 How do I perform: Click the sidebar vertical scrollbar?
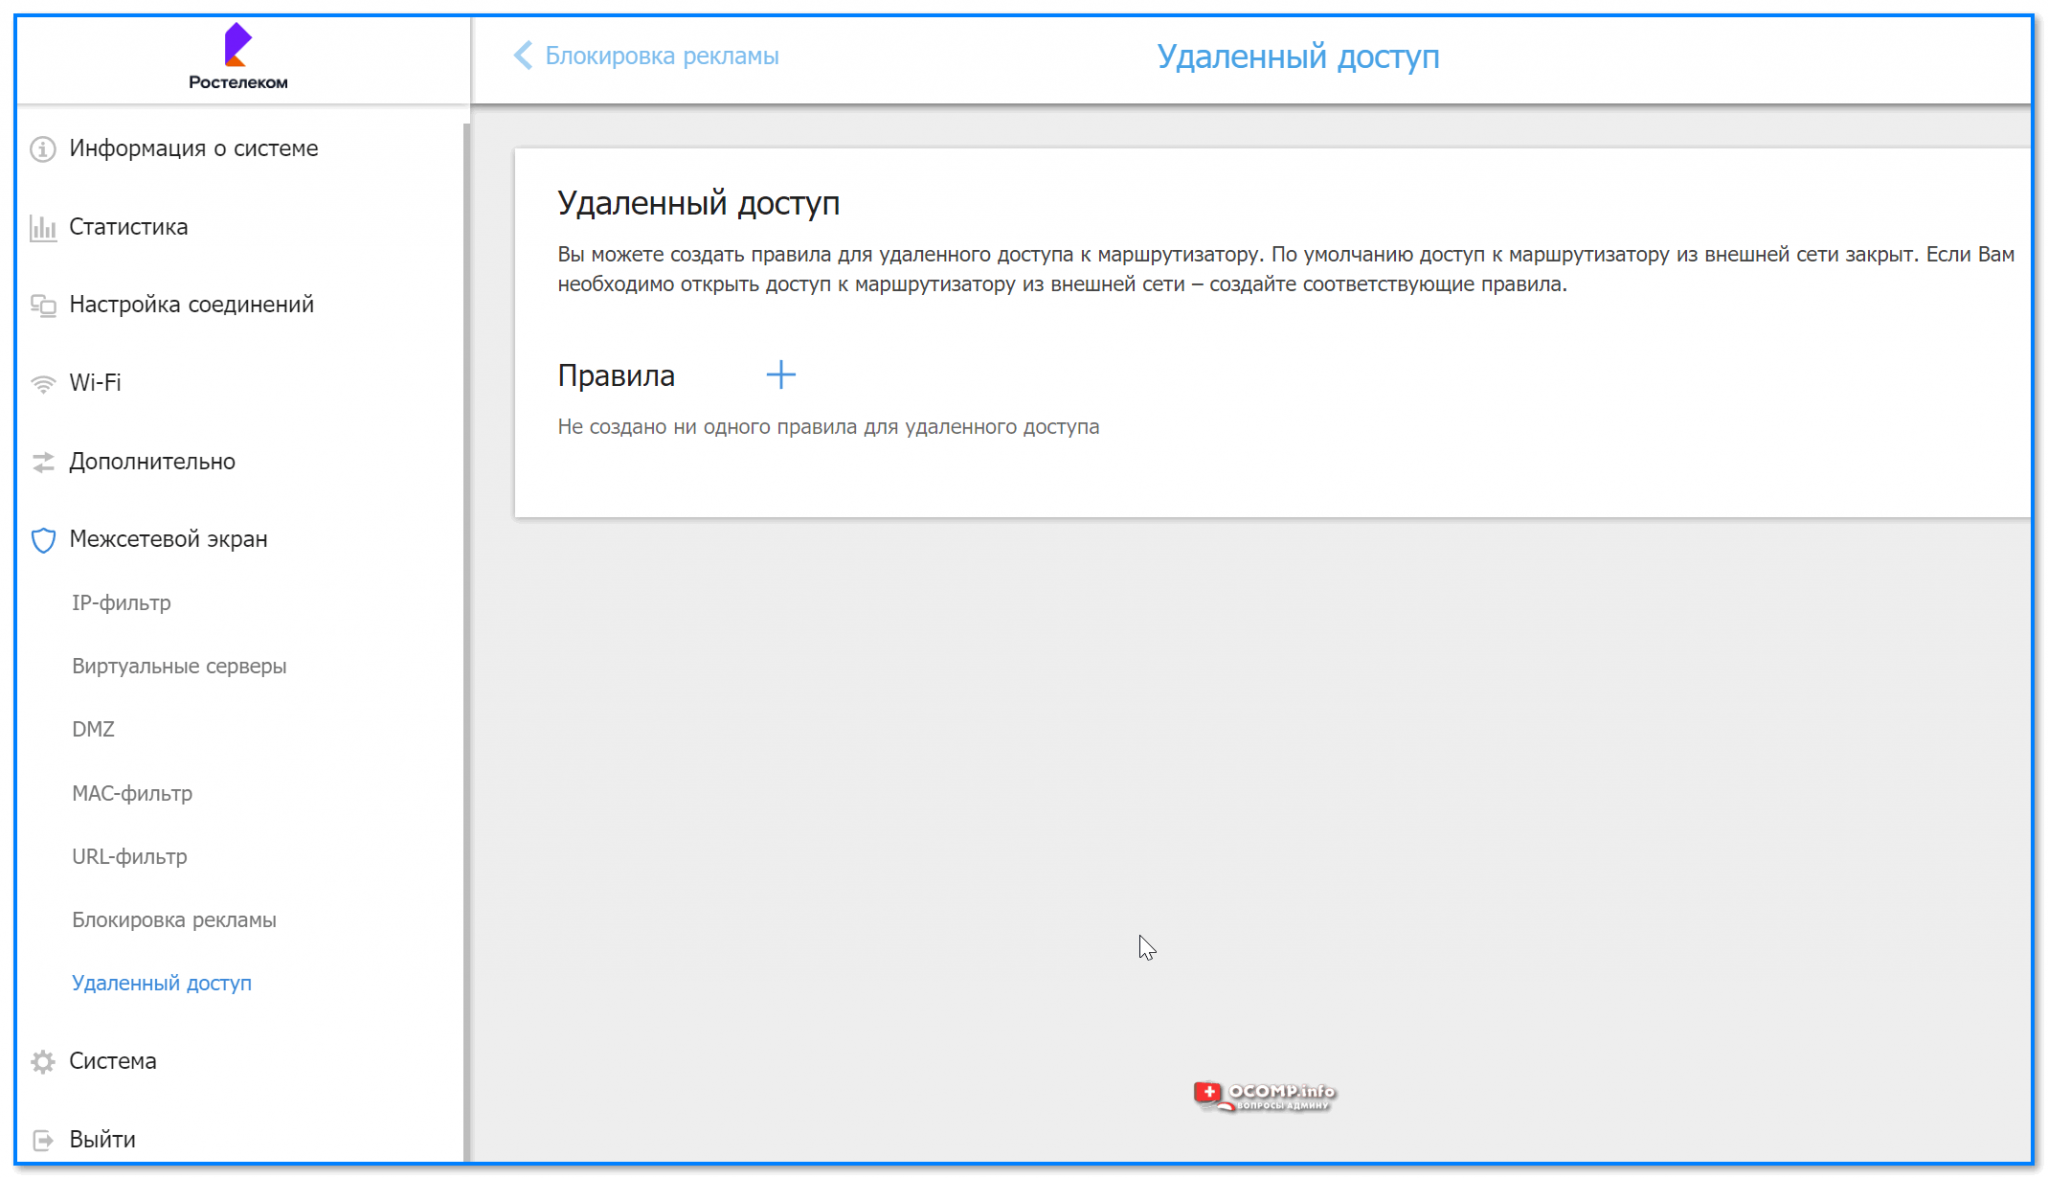click(466, 640)
